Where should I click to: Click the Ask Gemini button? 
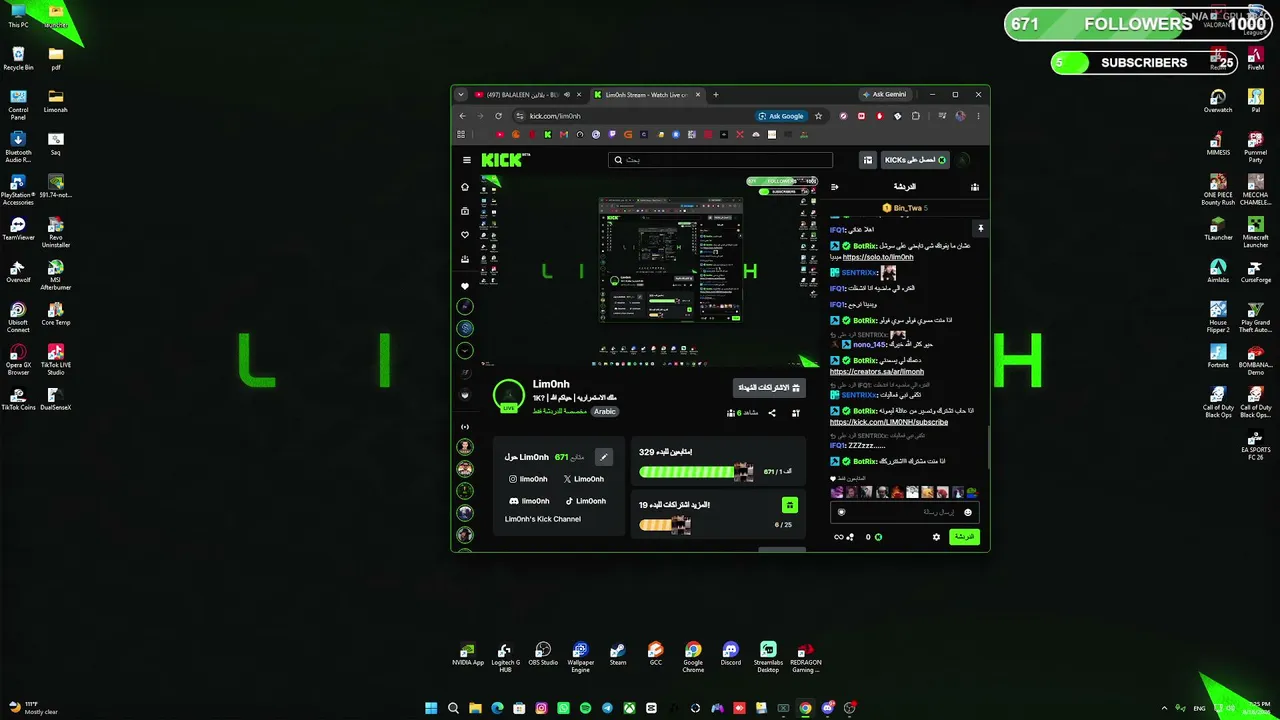(884, 95)
